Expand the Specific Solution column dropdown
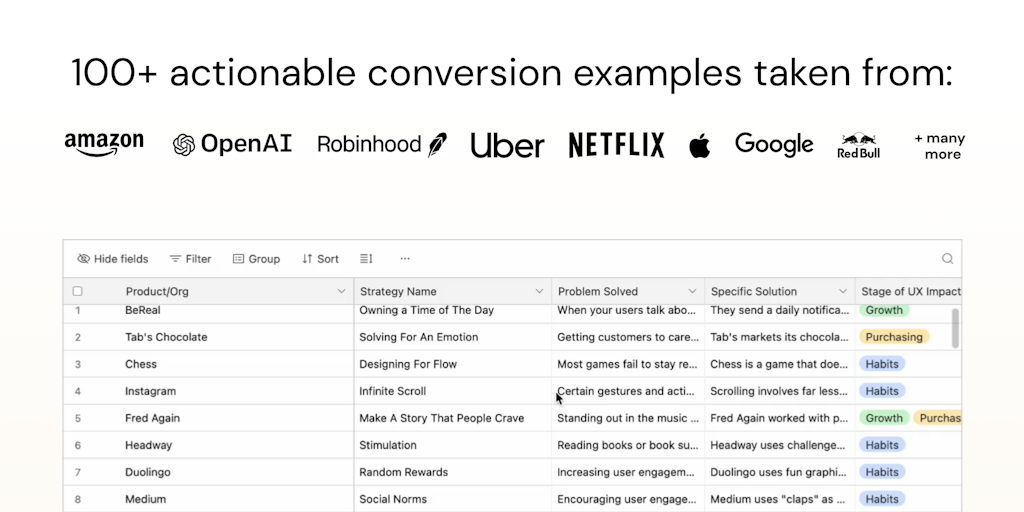The image size is (1024, 512). tap(843, 291)
